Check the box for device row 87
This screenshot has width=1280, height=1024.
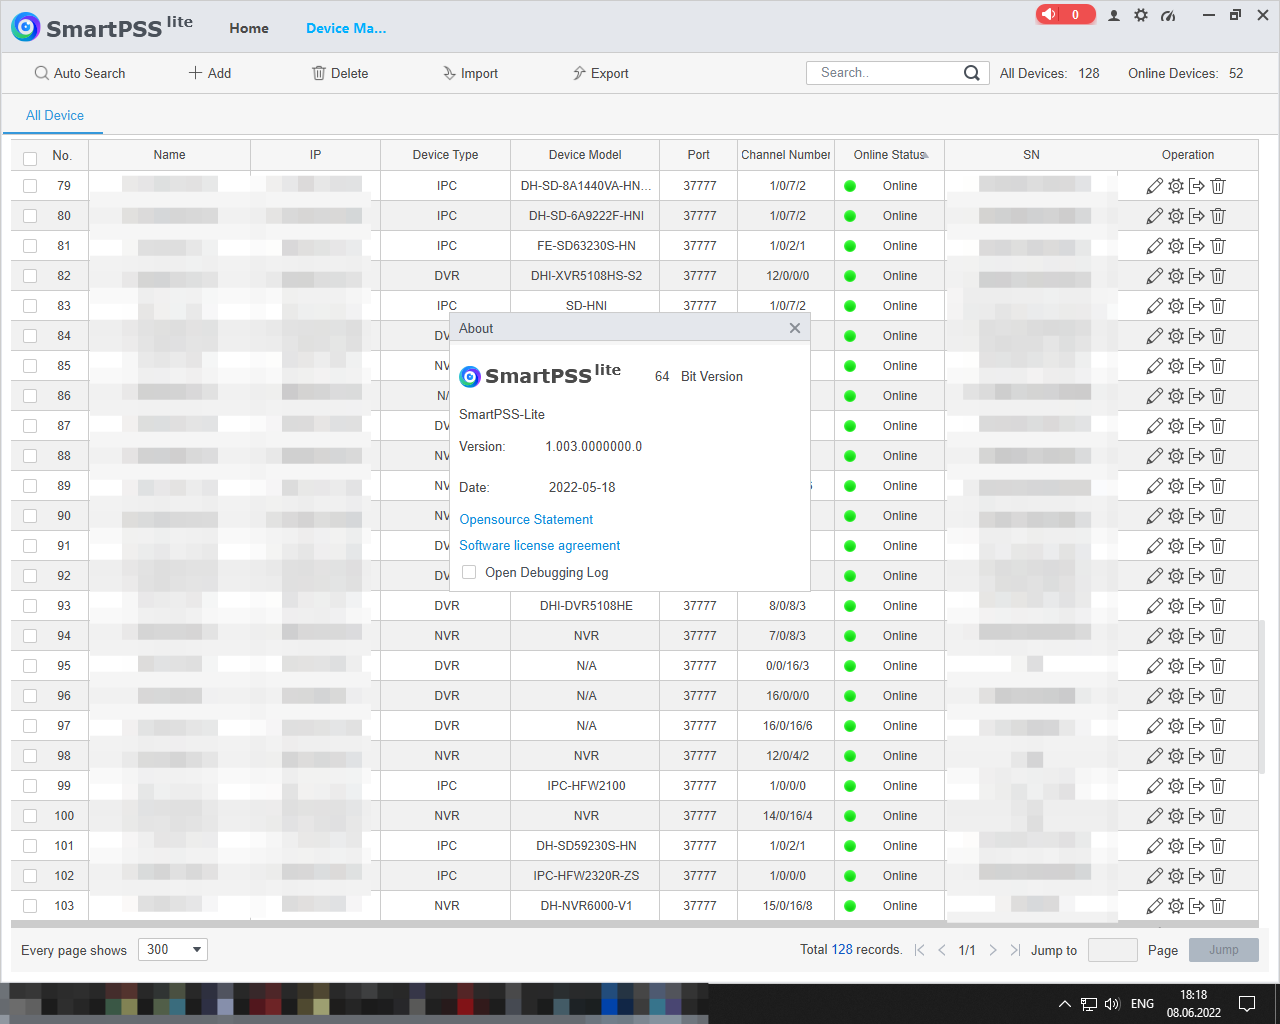coord(30,426)
